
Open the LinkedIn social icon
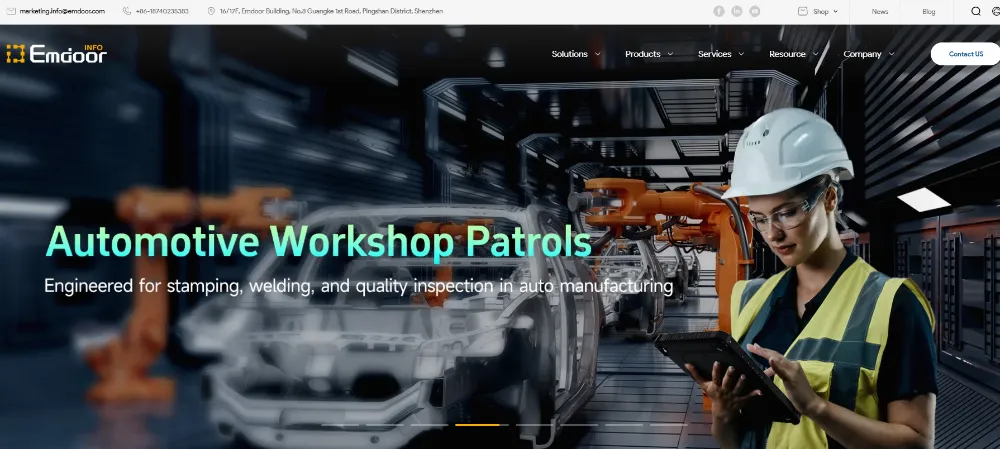tap(737, 11)
